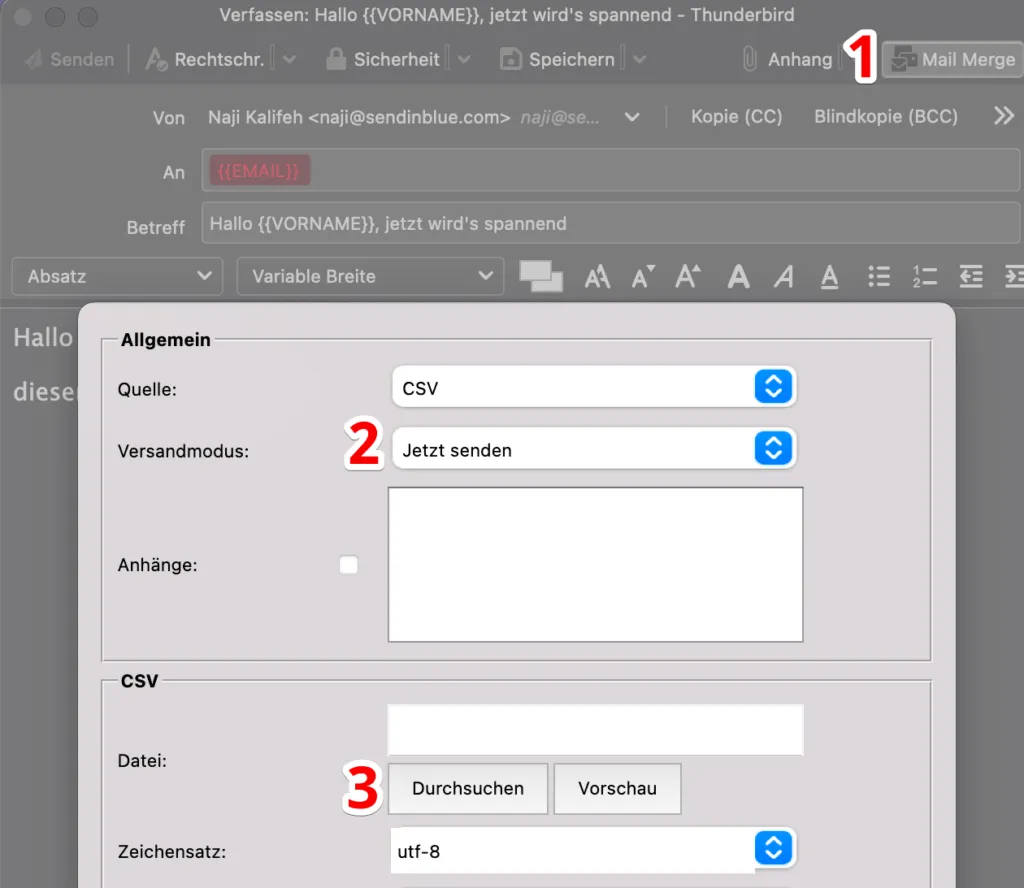The width and height of the screenshot is (1024, 888).
Task: Open the Speichern save options dropdown
Action: tap(639, 59)
